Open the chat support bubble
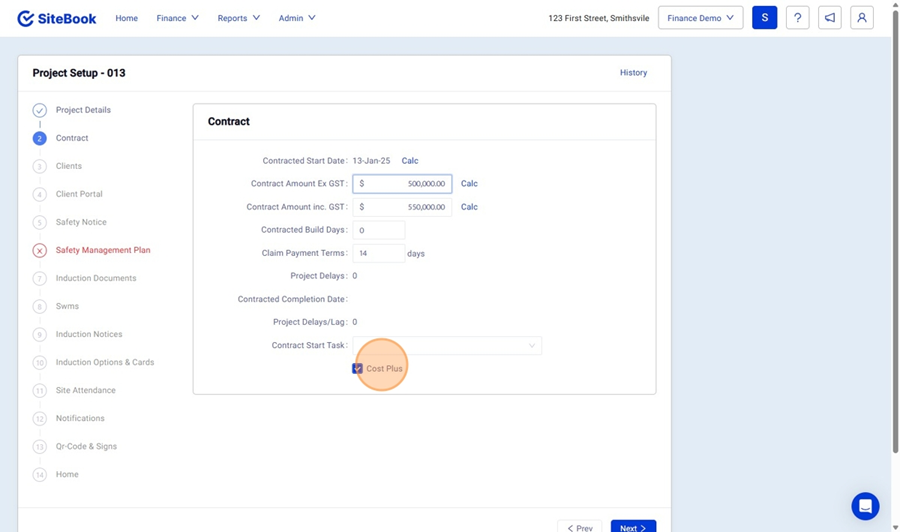Viewport: 900px width, 532px height. point(865,506)
